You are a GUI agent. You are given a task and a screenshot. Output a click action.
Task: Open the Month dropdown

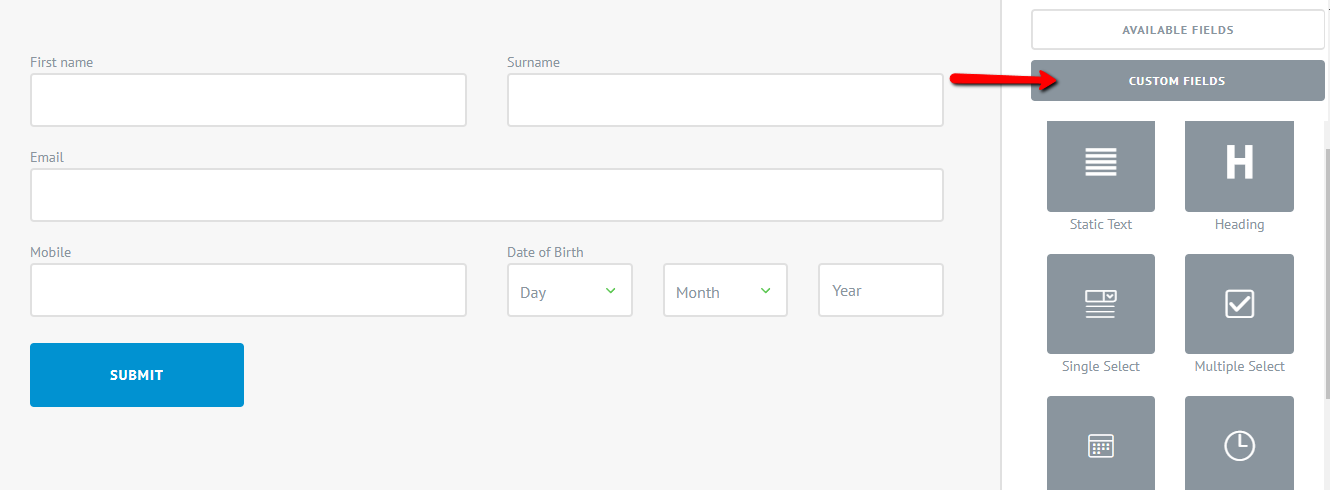(725, 291)
